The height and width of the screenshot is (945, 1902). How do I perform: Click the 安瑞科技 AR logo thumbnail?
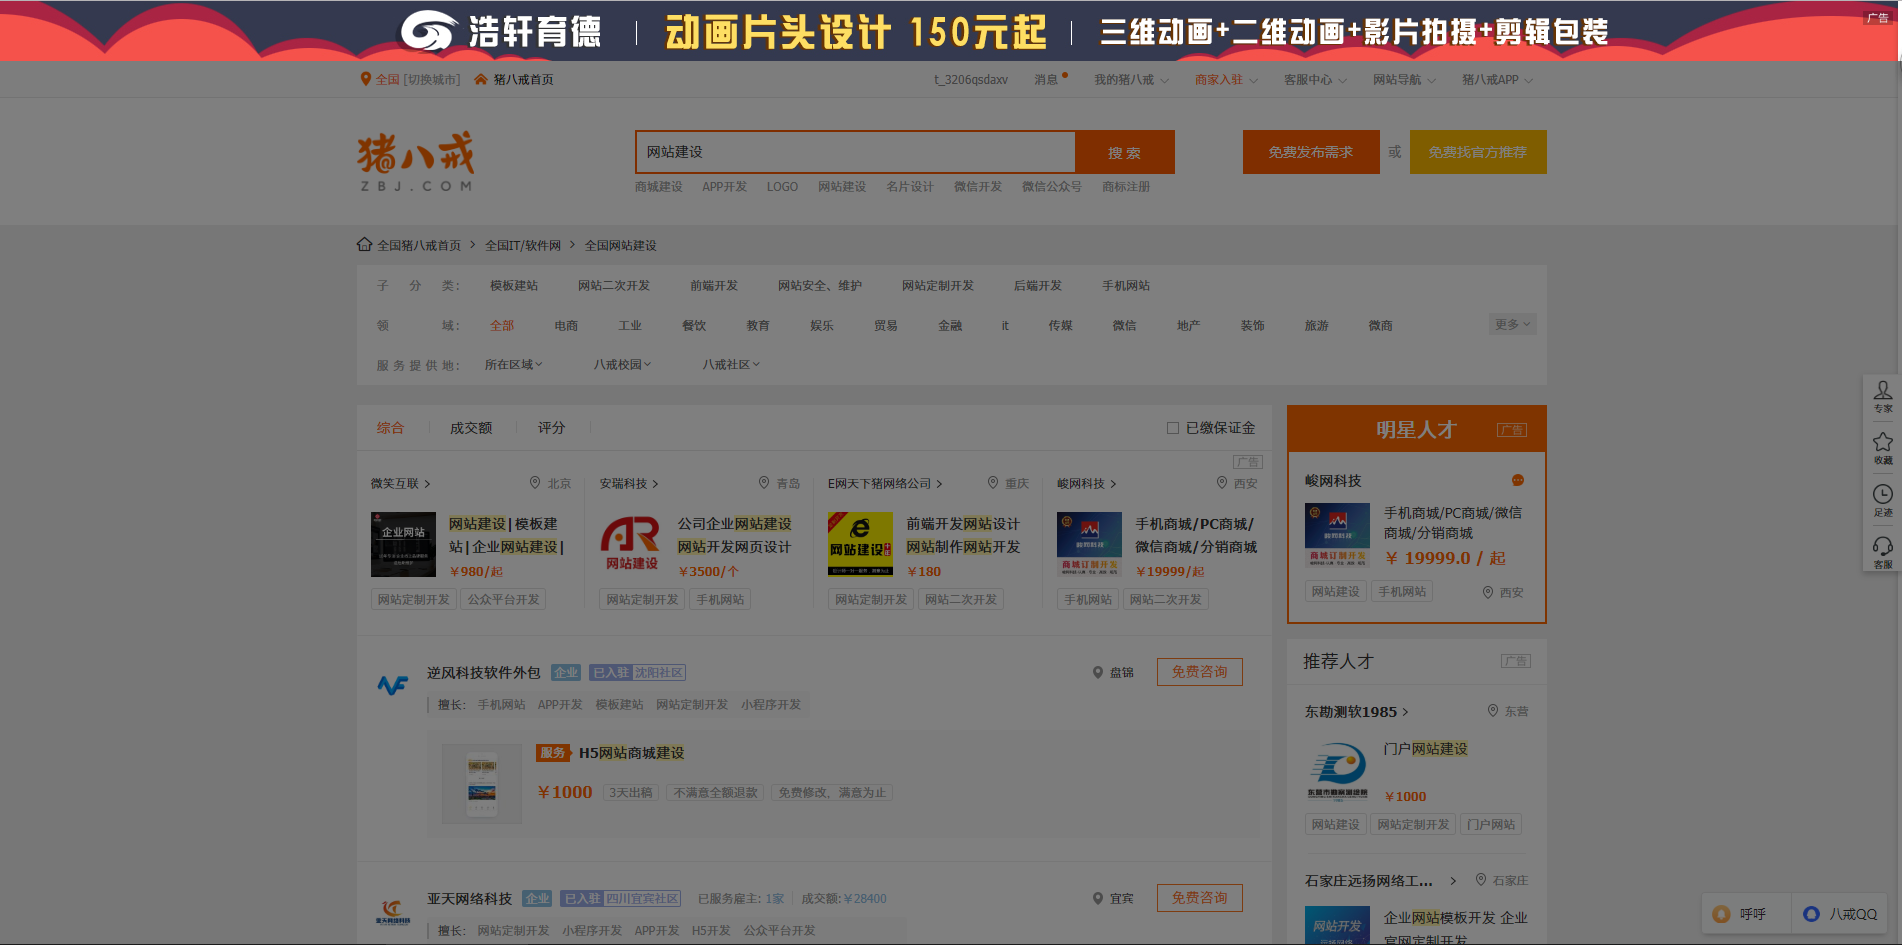tap(632, 544)
